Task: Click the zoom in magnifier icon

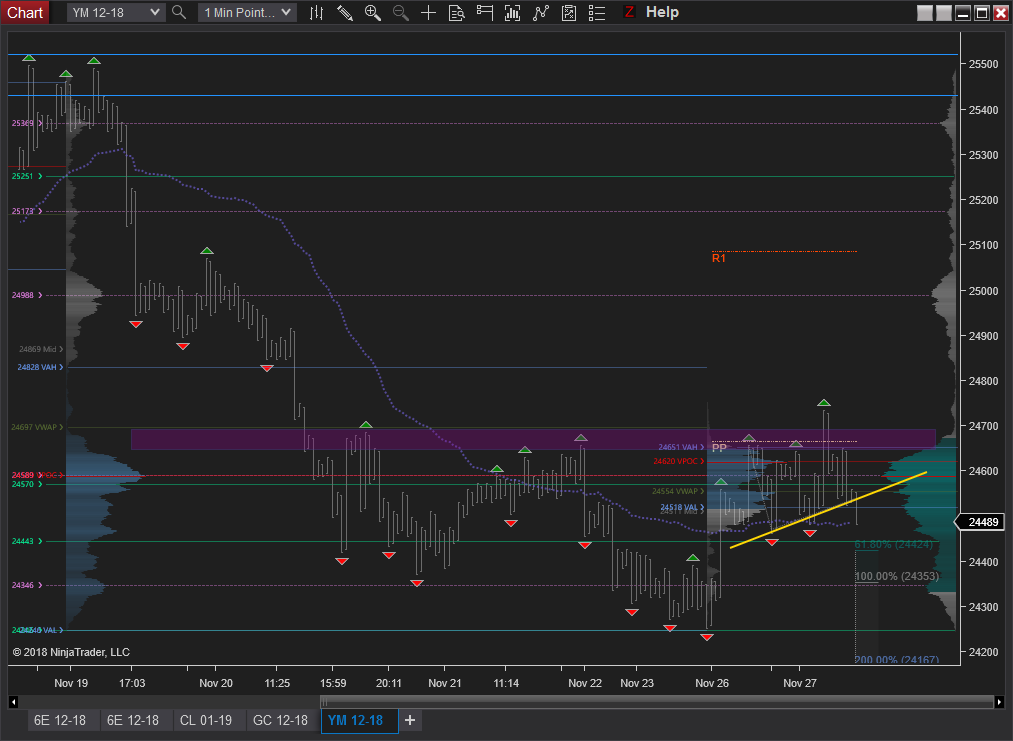Action: pos(373,12)
